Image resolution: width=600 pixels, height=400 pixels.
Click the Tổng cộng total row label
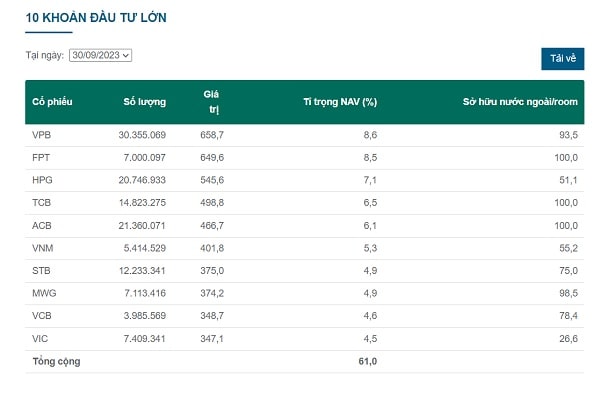56,361
